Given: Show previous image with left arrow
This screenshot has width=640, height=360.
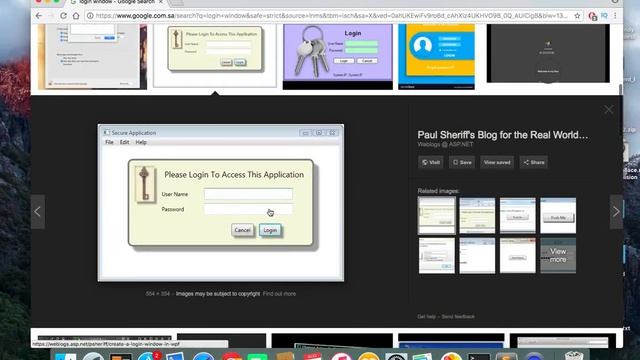Looking at the screenshot, I should 38,211.
